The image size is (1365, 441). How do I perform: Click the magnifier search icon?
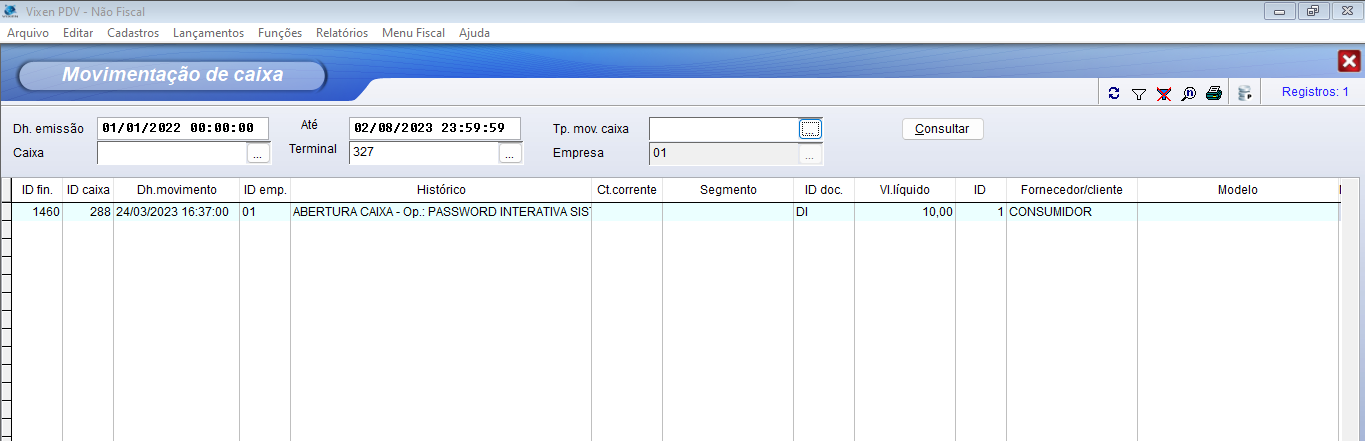point(1188,94)
